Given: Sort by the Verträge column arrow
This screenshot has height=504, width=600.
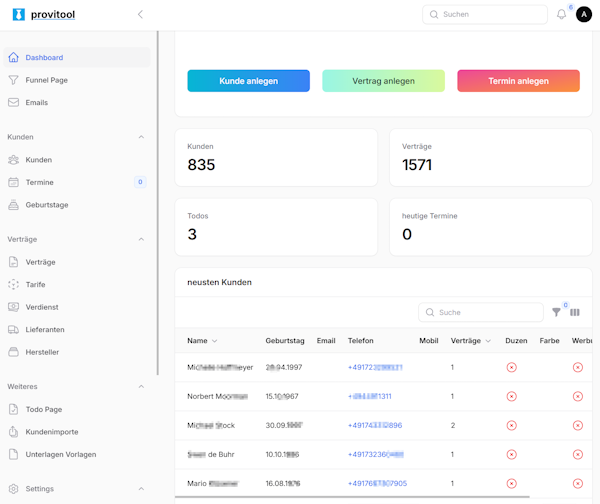Looking at the screenshot, I should (x=488, y=341).
